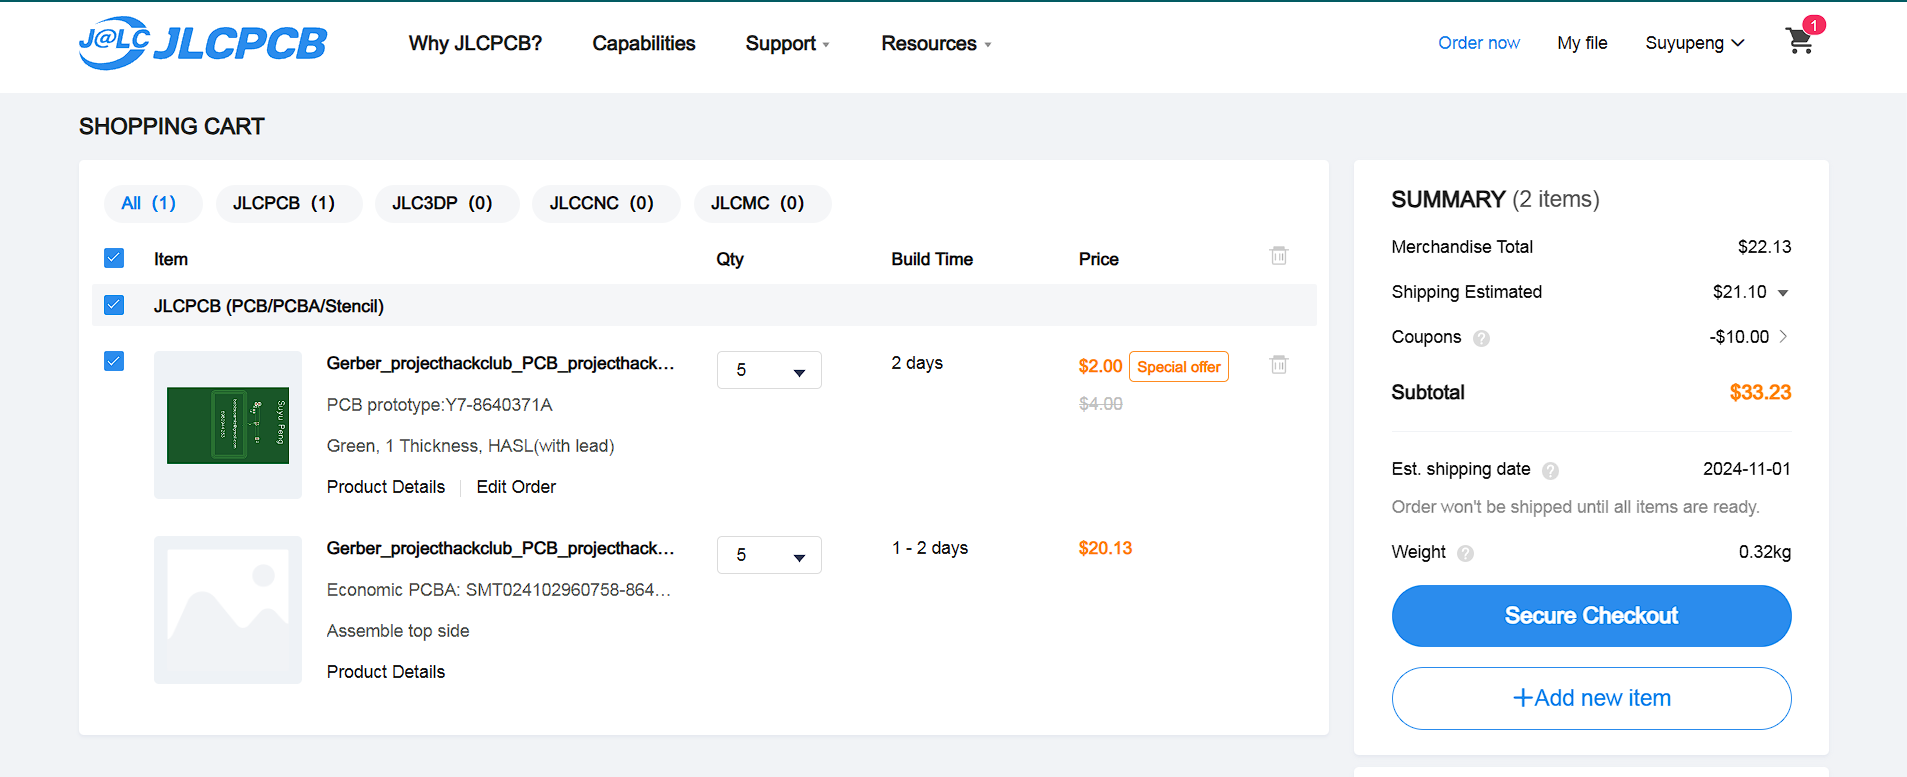
Task: Open quantity dropdown for Economic PCBA
Action: tap(769, 555)
